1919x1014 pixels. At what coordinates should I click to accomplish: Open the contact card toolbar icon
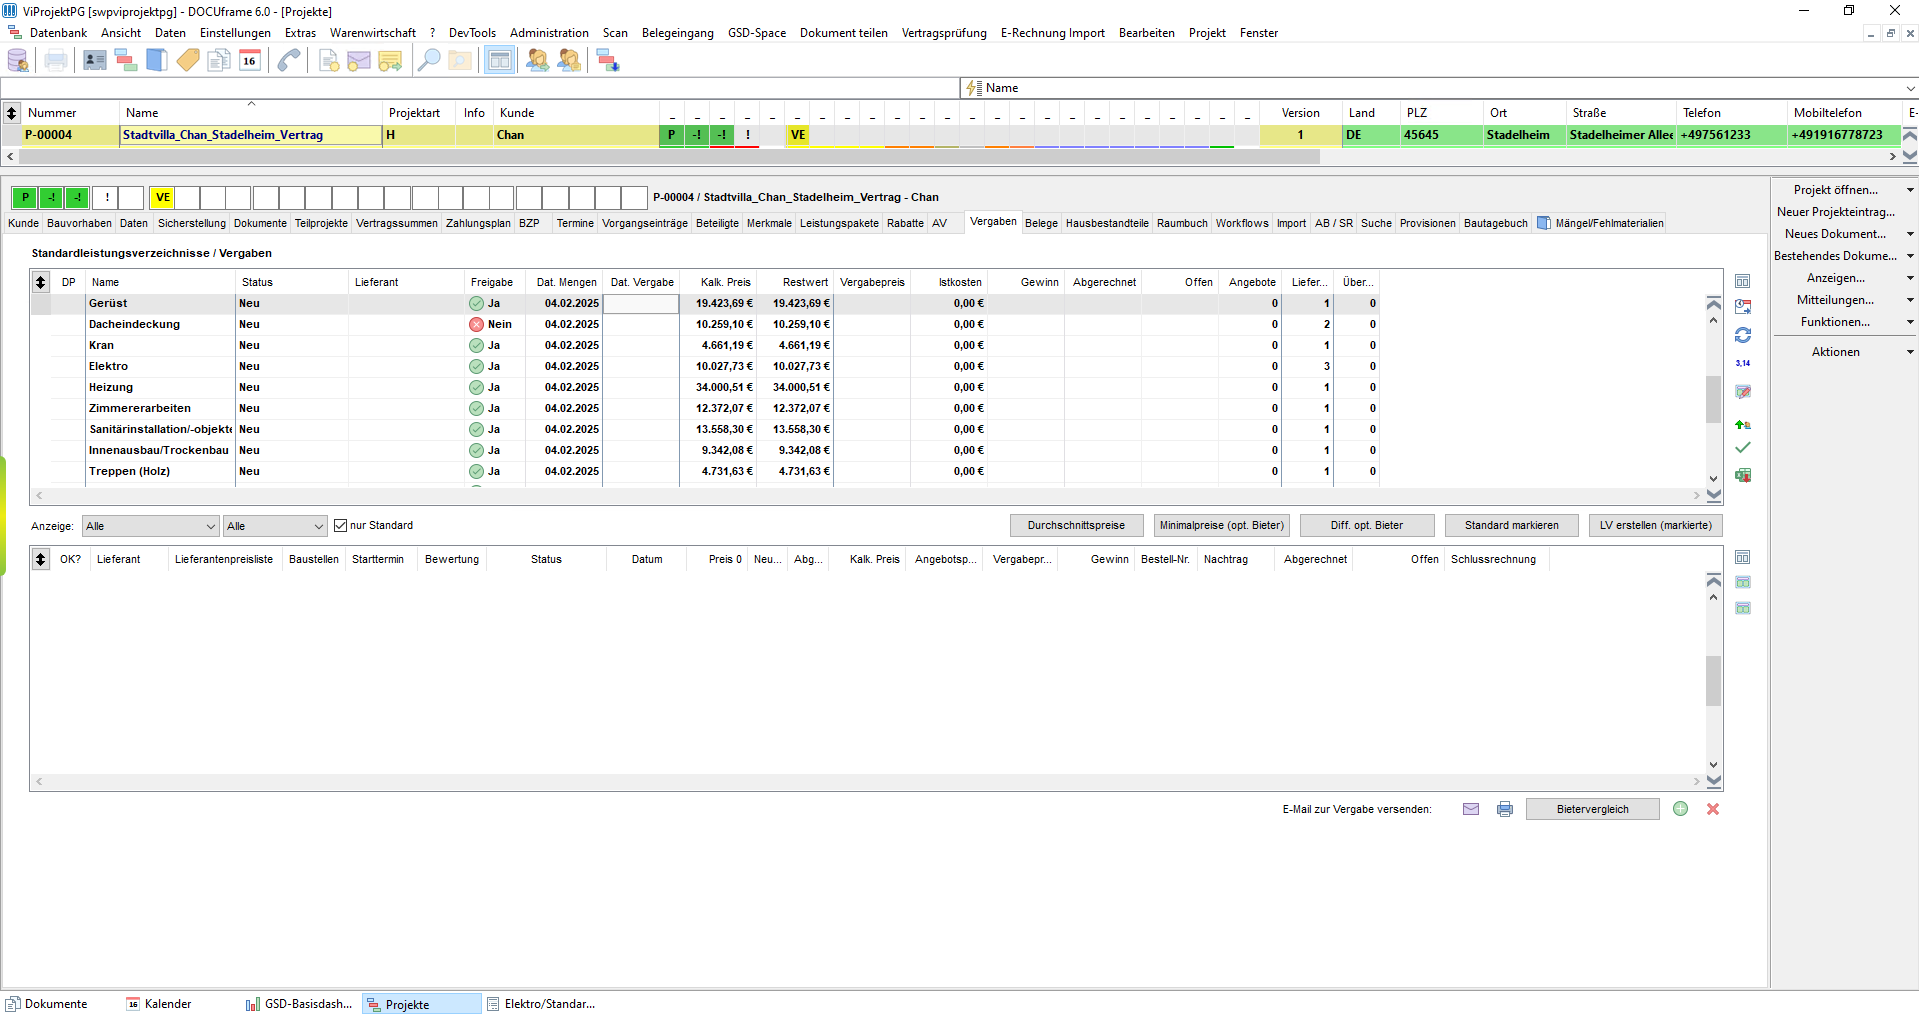[95, 61]
